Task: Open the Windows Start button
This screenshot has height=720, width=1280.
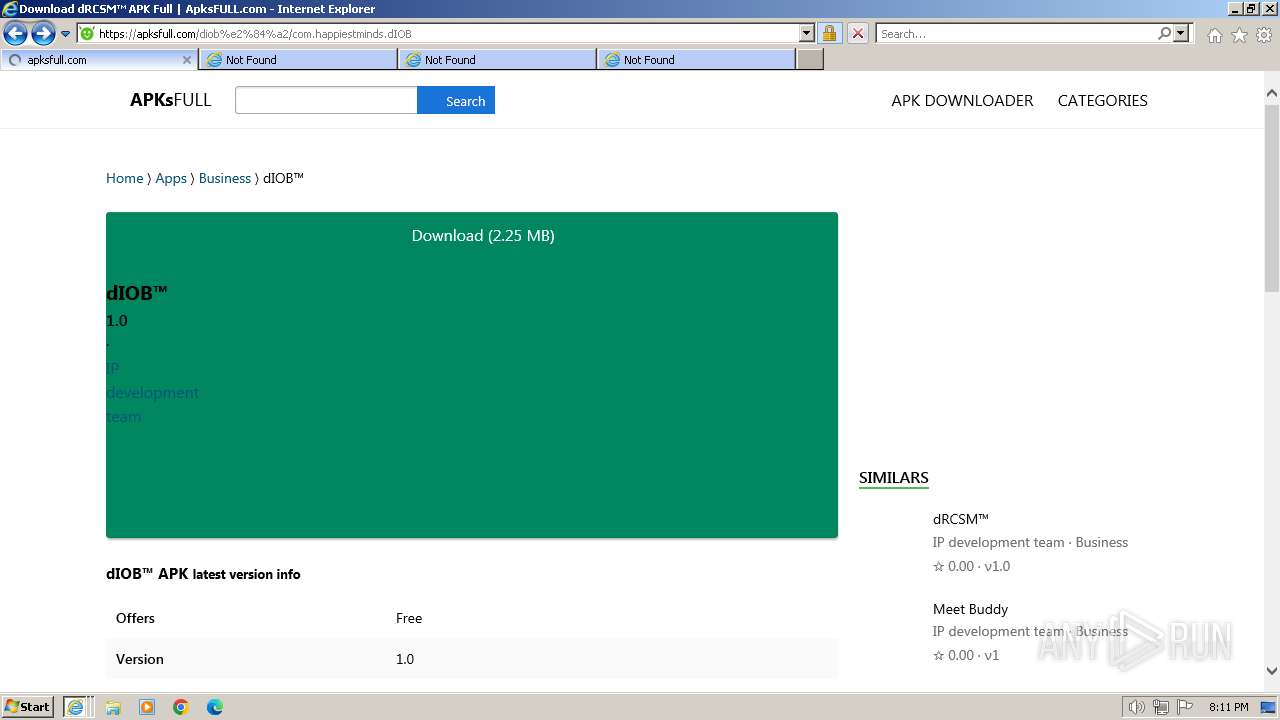Action: point(28,706)
